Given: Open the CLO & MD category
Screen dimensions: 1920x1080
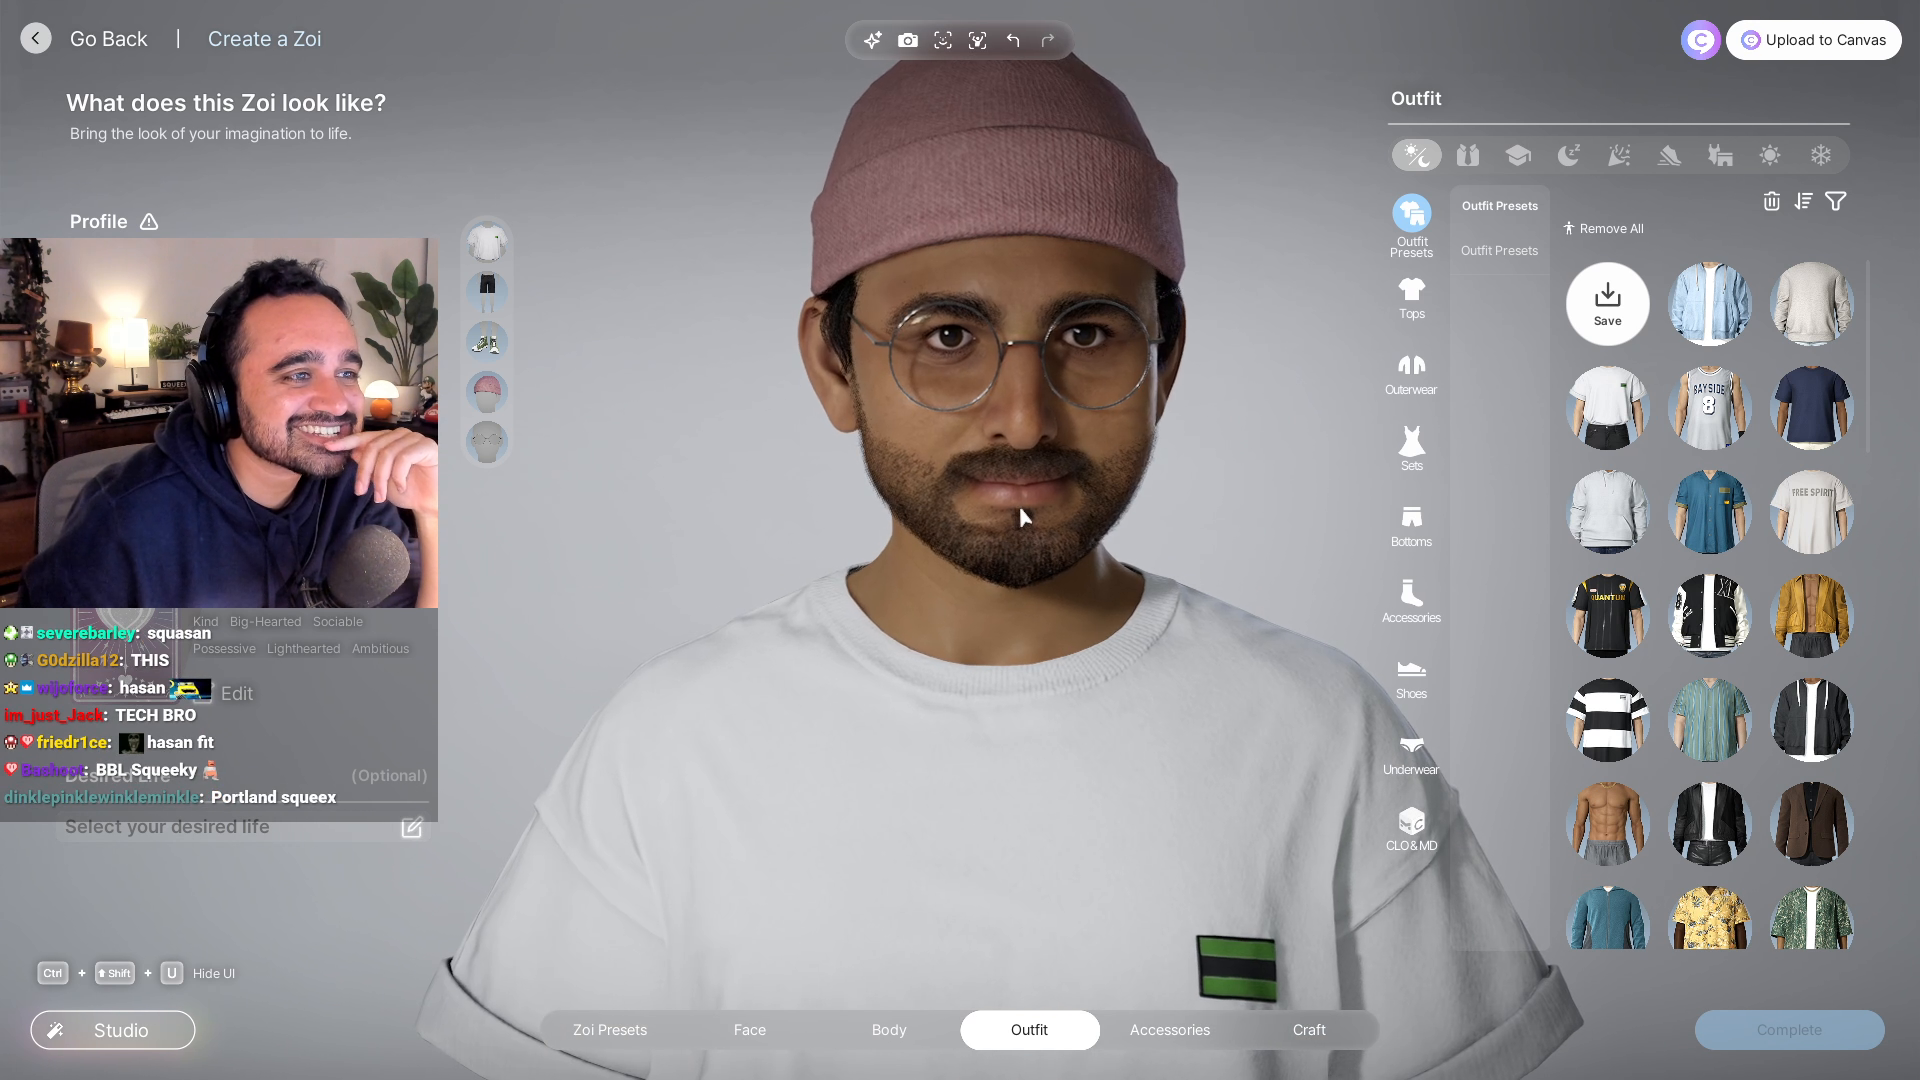Looking at the screenshot, I should pyautogui.click(x=1411, y=829).
